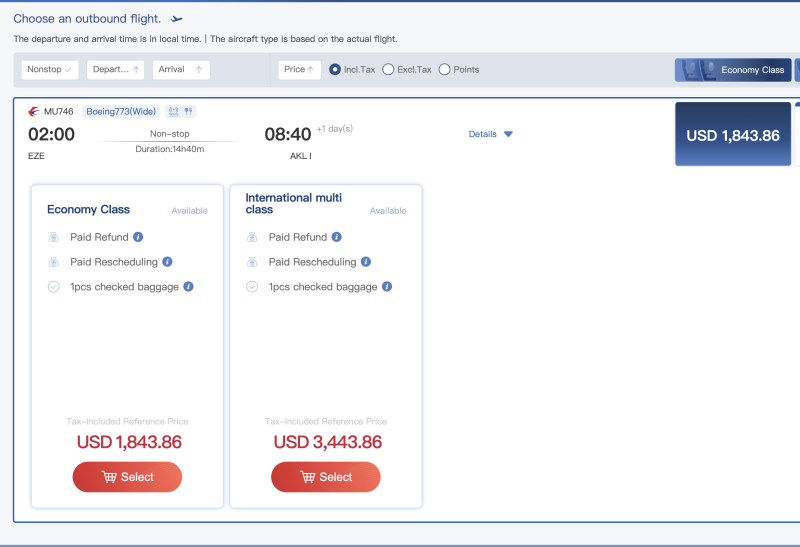
Task: Click International multi class Paid Rescheduling info icon
Action: [x=366, y=262]
